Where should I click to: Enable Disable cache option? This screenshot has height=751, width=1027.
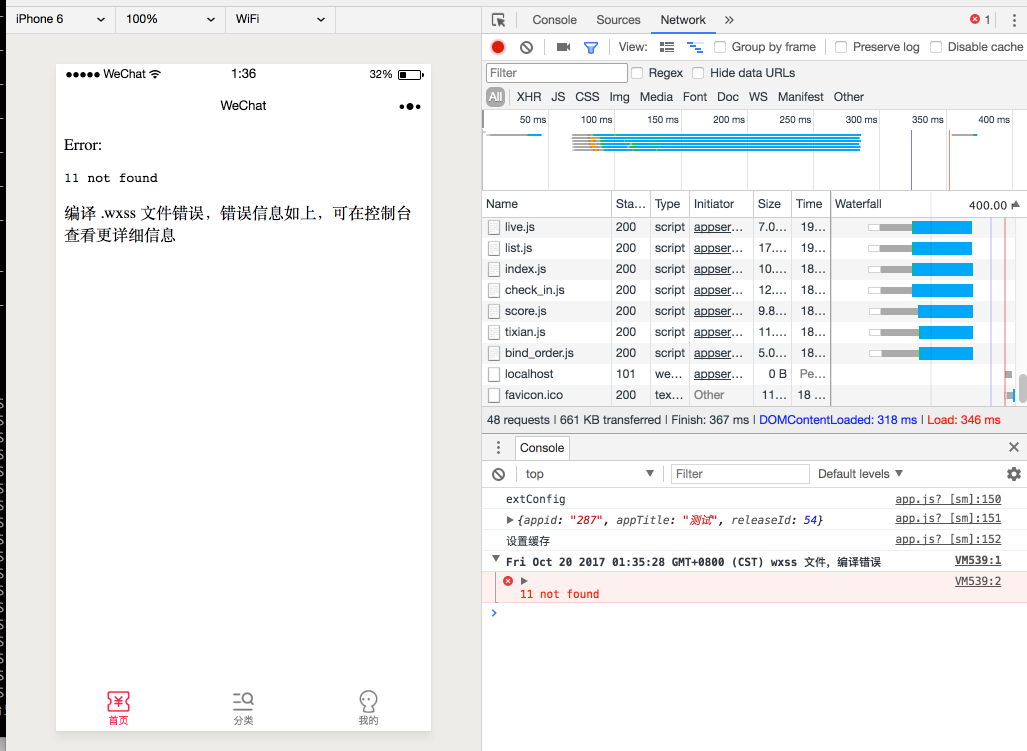click(936, 47)
